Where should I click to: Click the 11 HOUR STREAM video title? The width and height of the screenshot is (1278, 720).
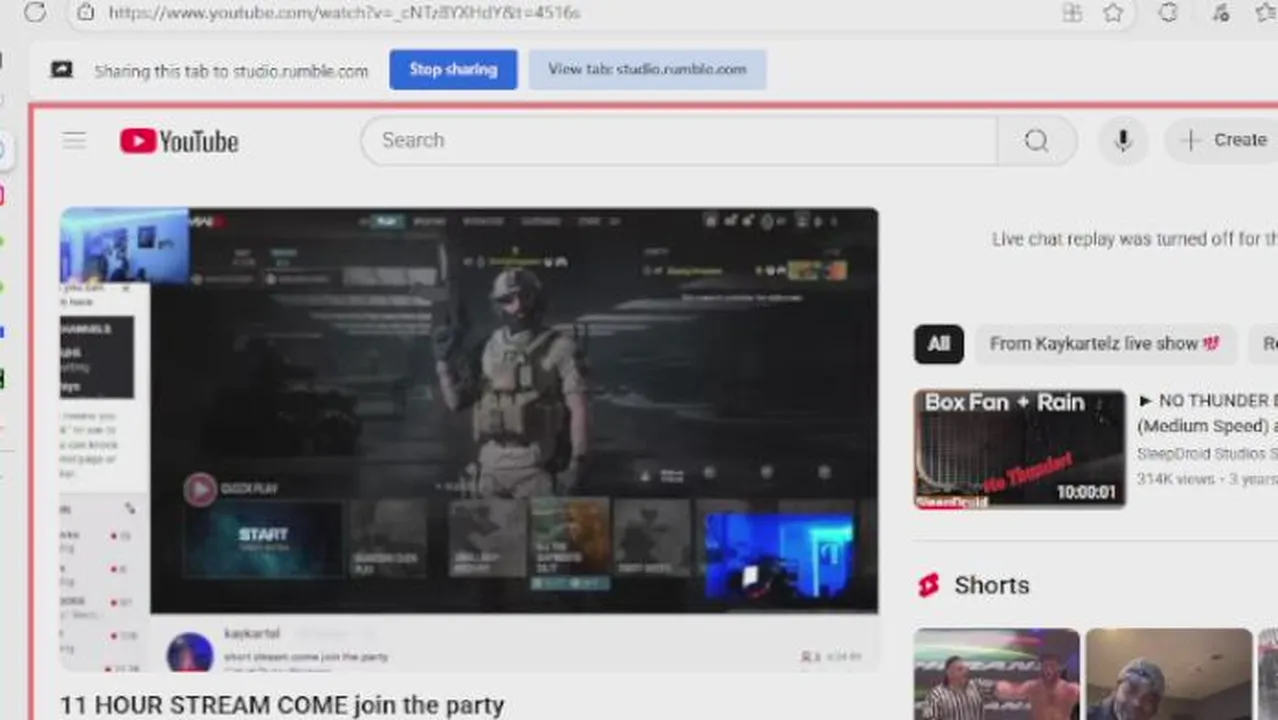click(282, 705)
